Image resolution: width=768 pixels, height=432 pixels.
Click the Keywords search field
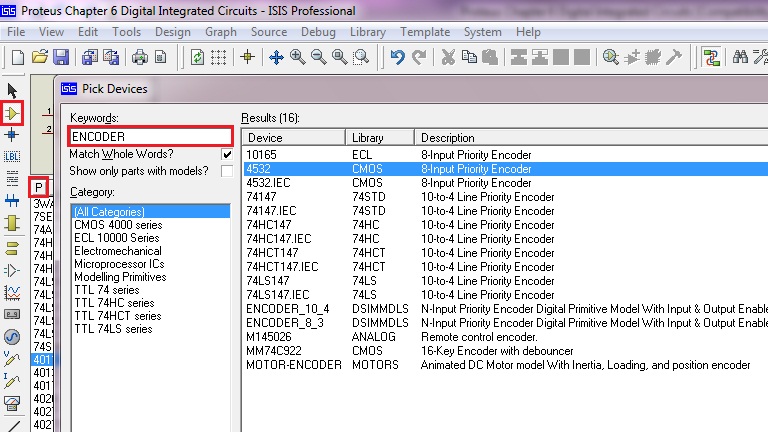coord(150,136)
